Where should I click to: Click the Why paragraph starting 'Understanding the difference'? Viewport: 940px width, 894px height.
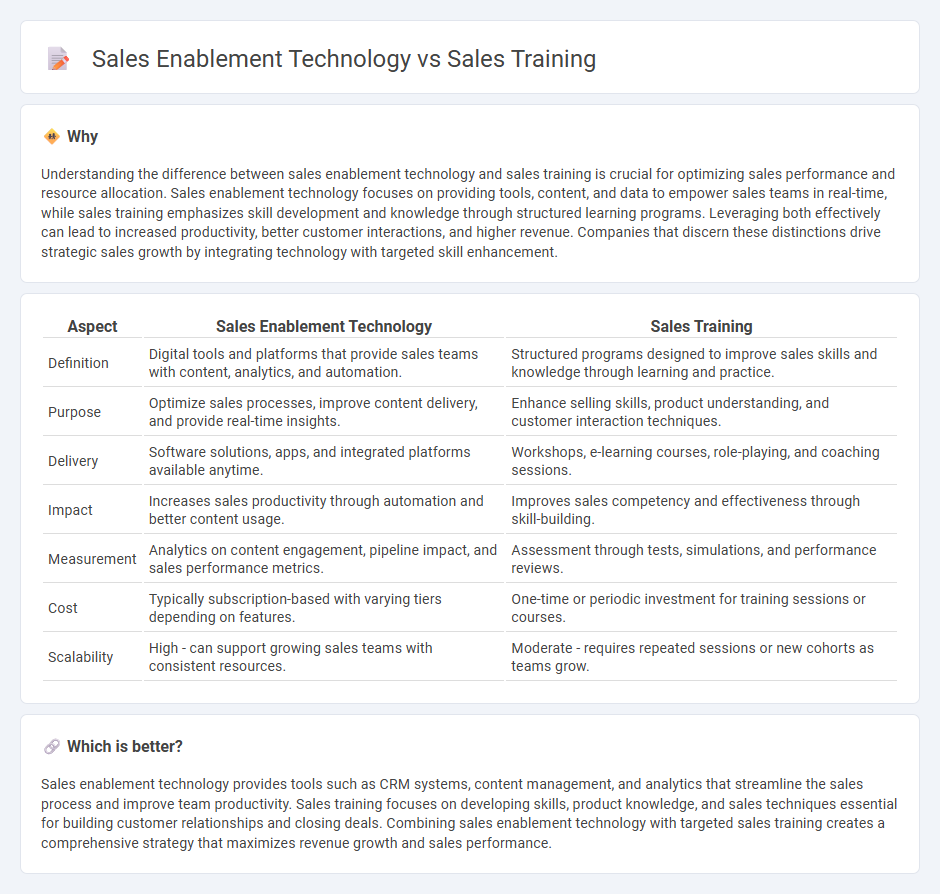[x=469, y=213]
